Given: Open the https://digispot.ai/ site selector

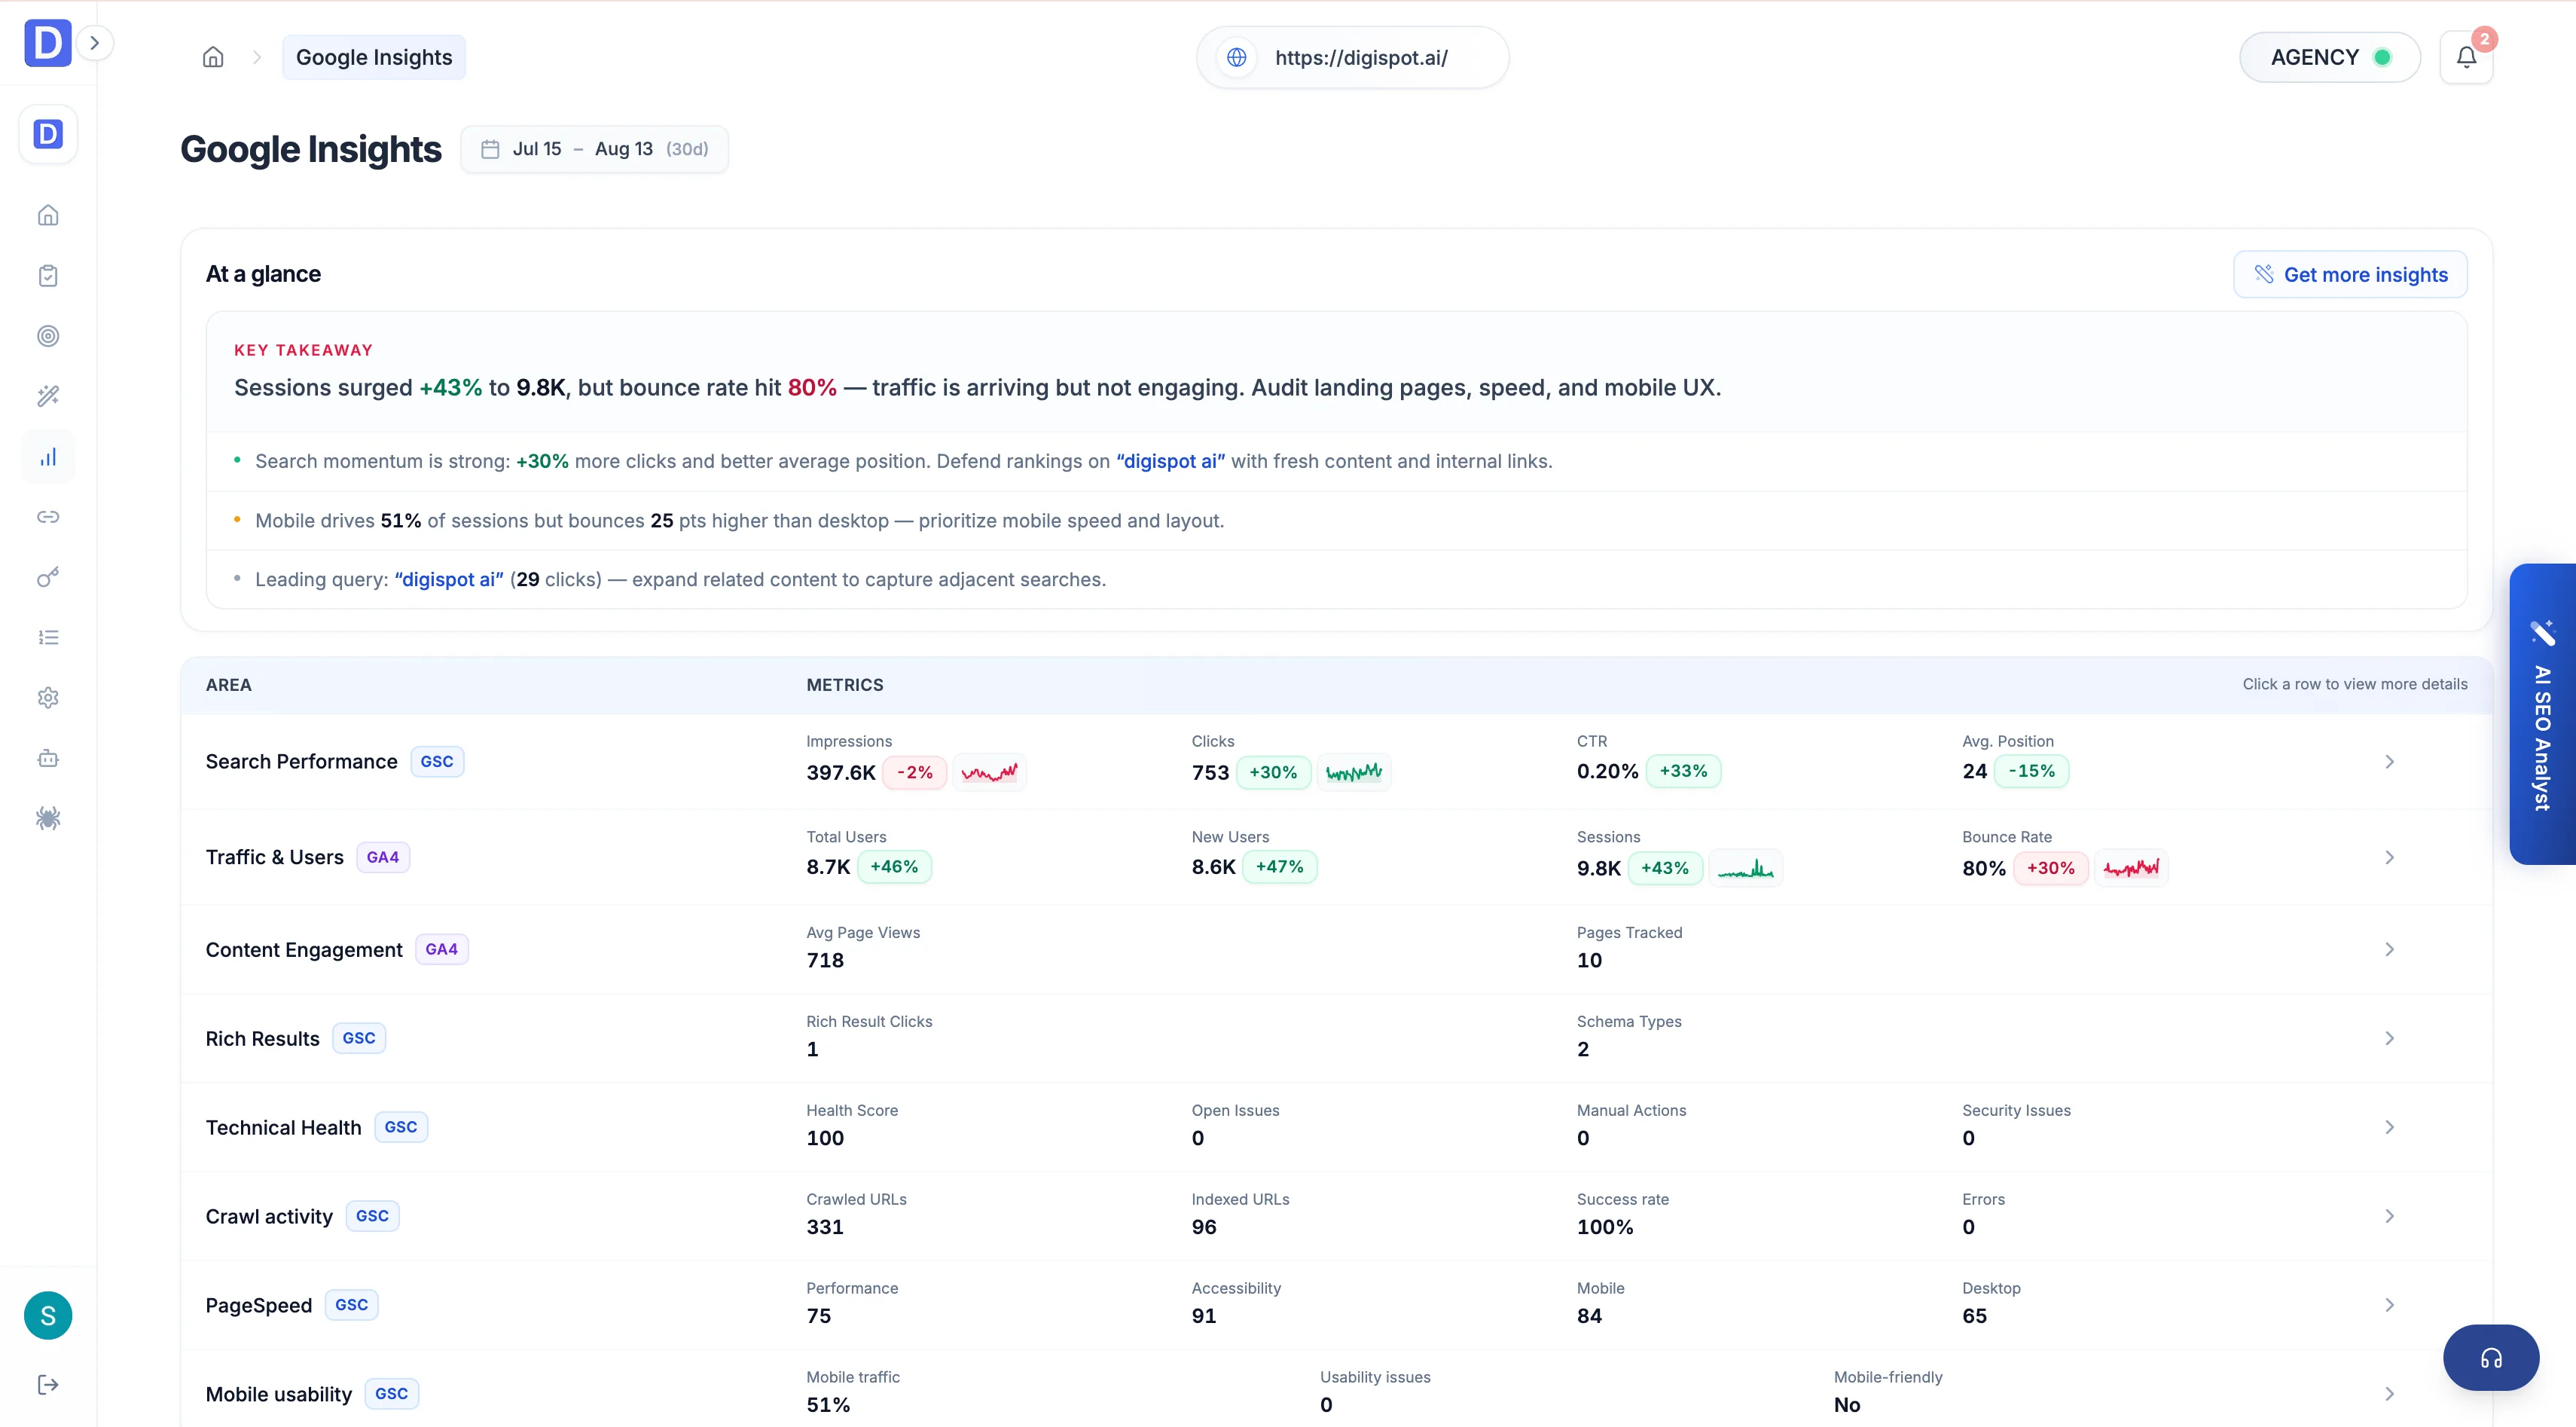Looking at the screenshot, I should pos(1352,57).
